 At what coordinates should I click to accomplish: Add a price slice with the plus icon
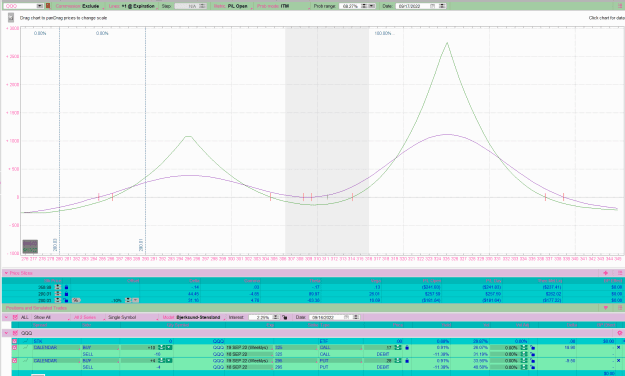click(605, 273)
